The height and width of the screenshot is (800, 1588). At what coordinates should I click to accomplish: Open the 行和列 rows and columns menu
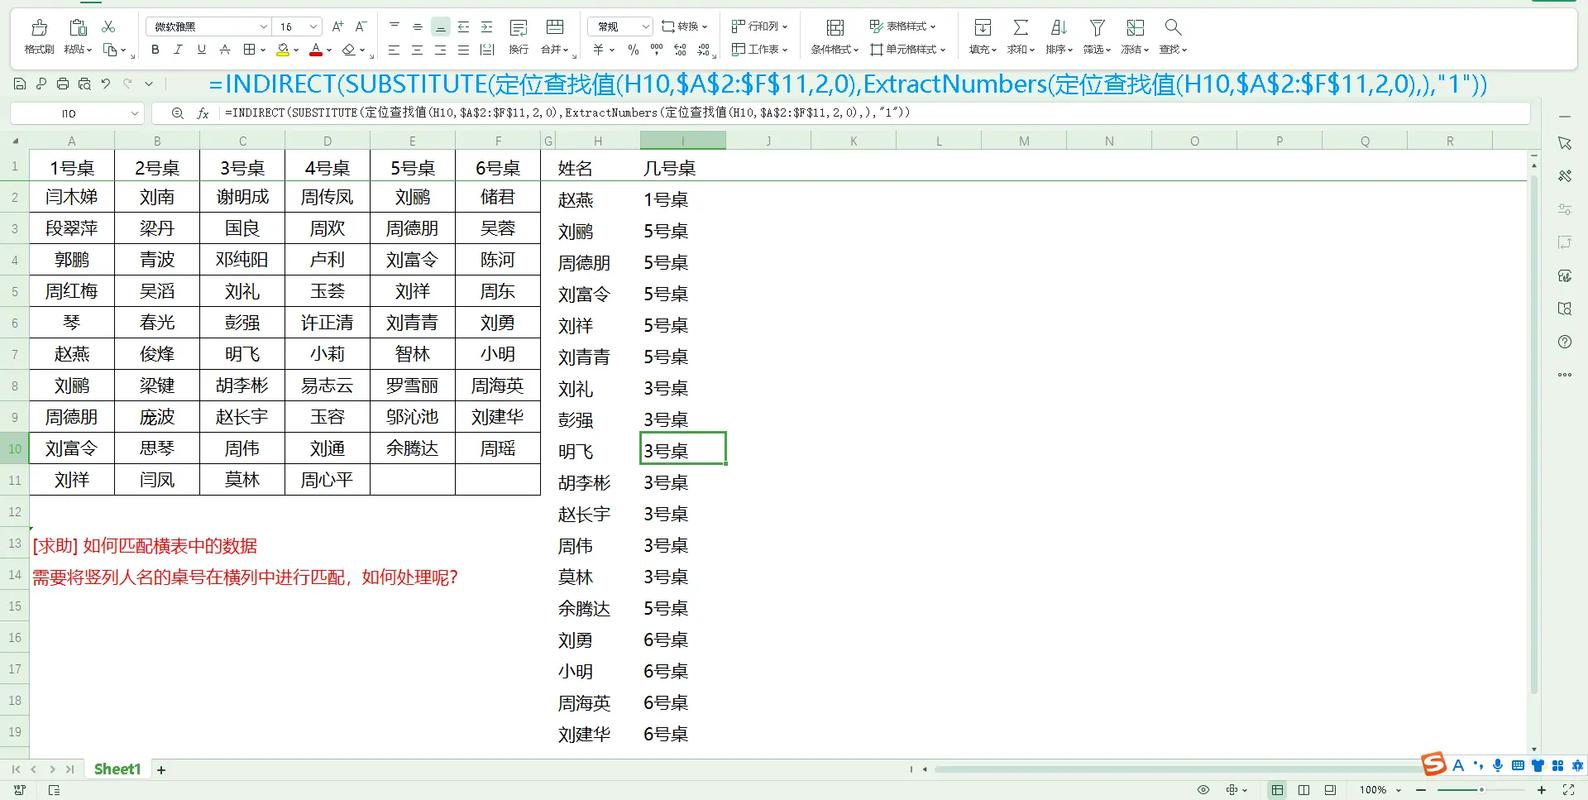(x=760, y=27)
